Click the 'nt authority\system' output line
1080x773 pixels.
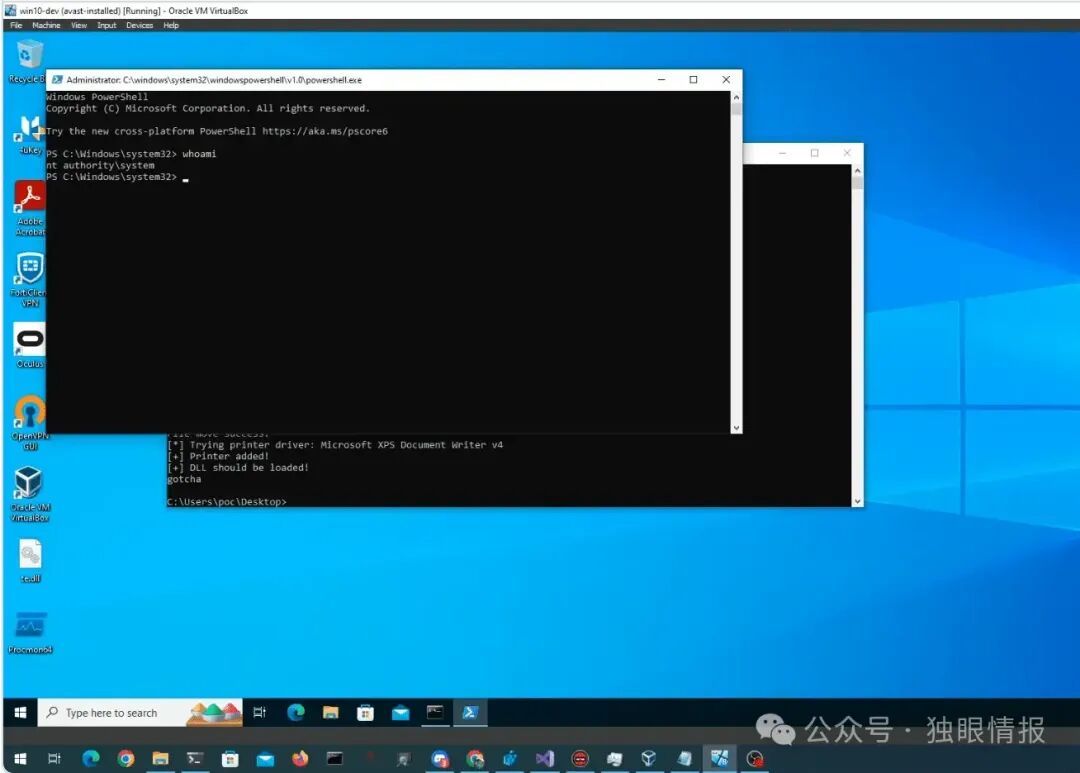(x=101, y=165)
